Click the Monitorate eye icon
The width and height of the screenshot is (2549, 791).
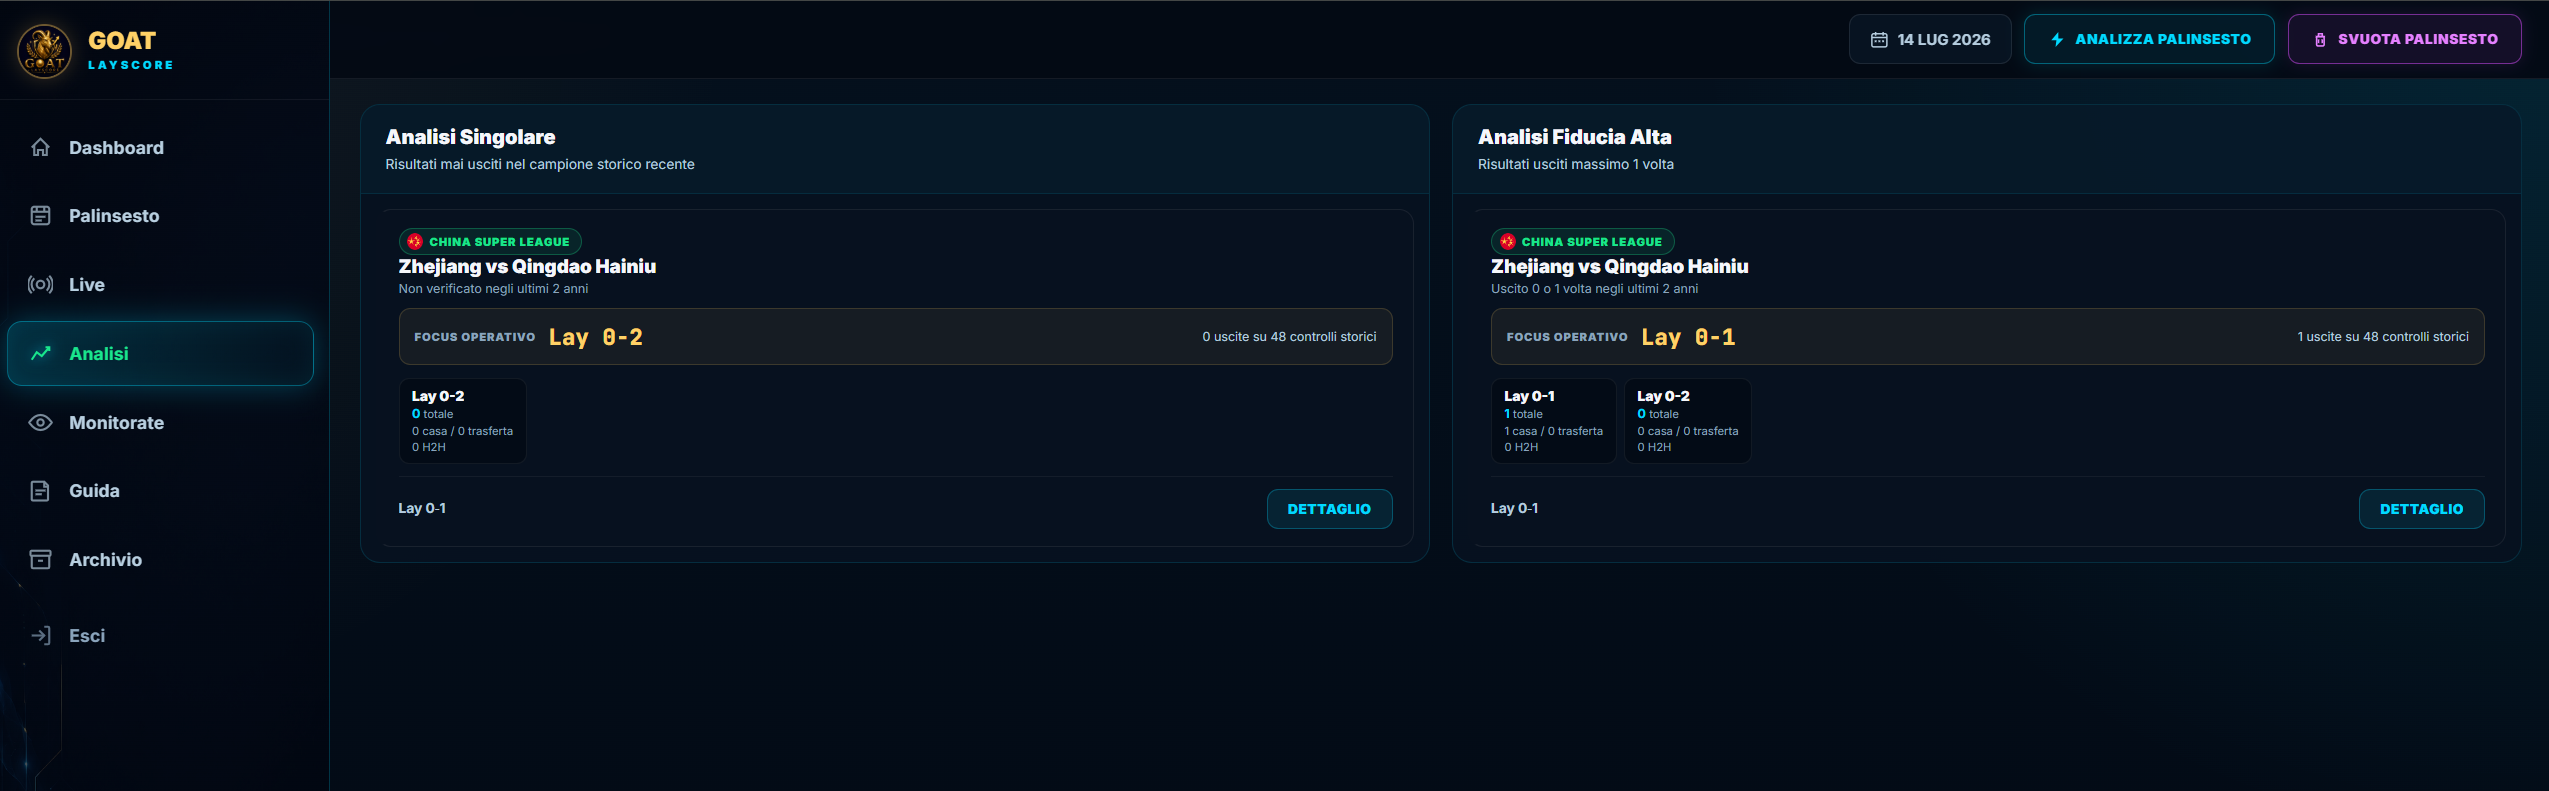coord(40,422)
